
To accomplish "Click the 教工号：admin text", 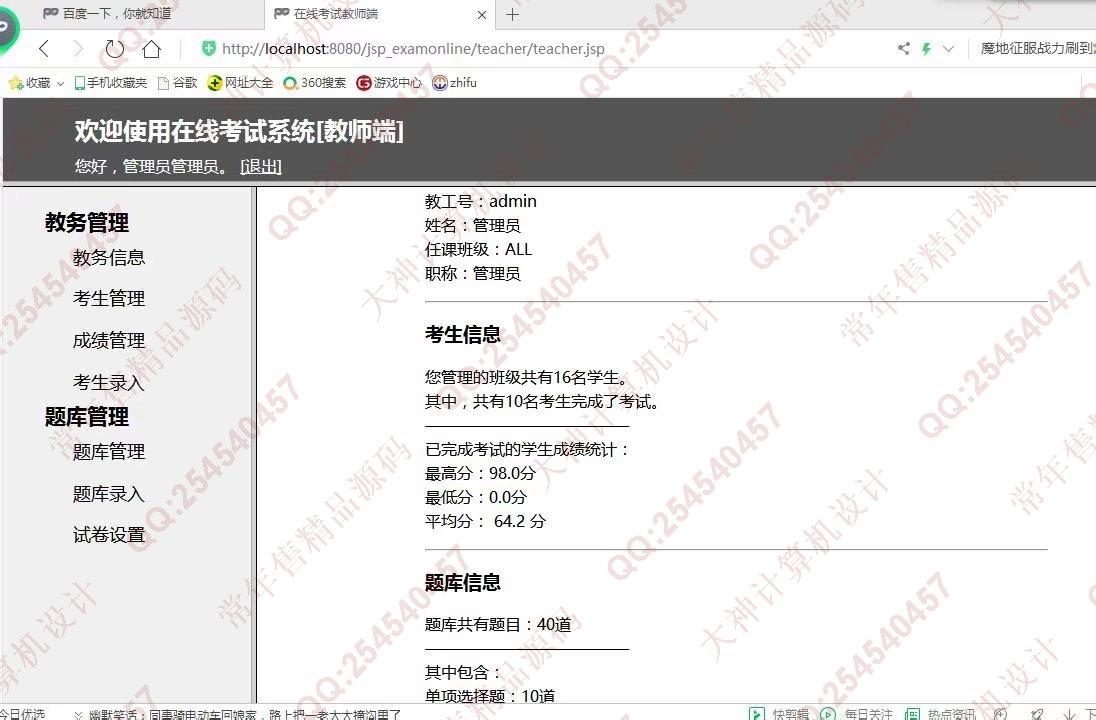I will 481,201.
